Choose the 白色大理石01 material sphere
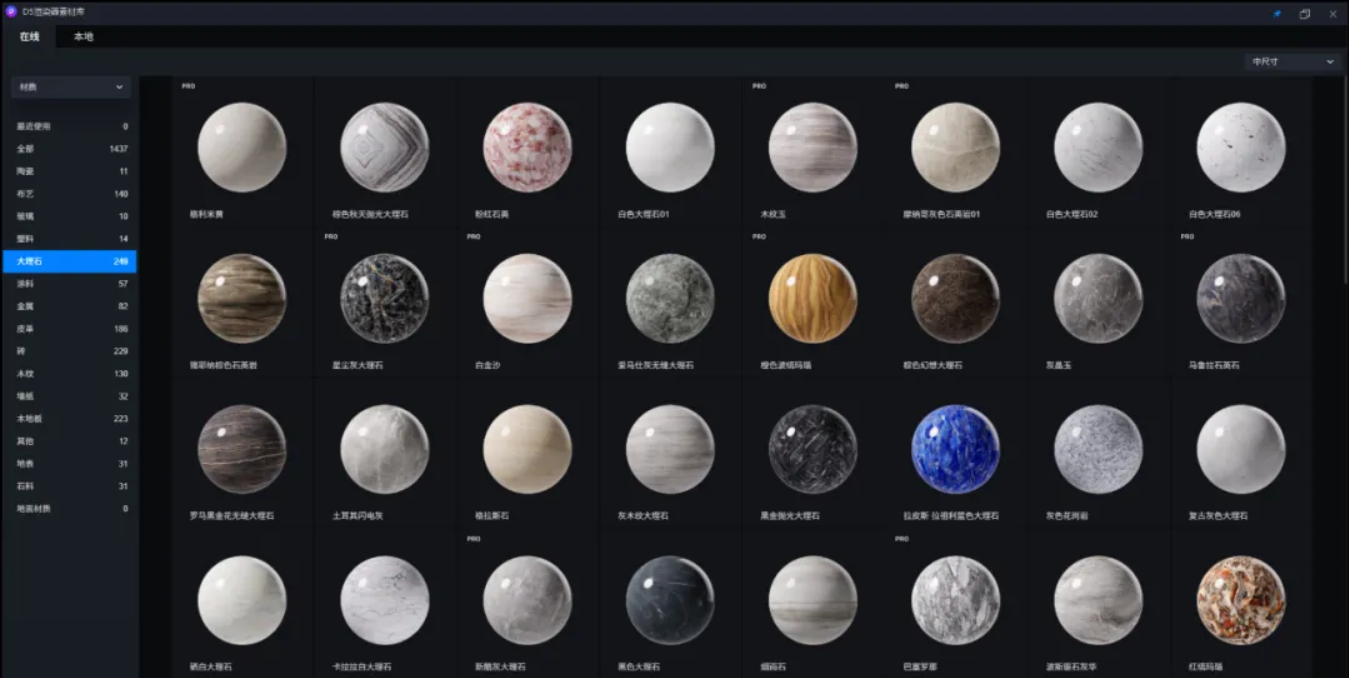The width and height of the screenshot is (1349, 678). click(670, 147)
